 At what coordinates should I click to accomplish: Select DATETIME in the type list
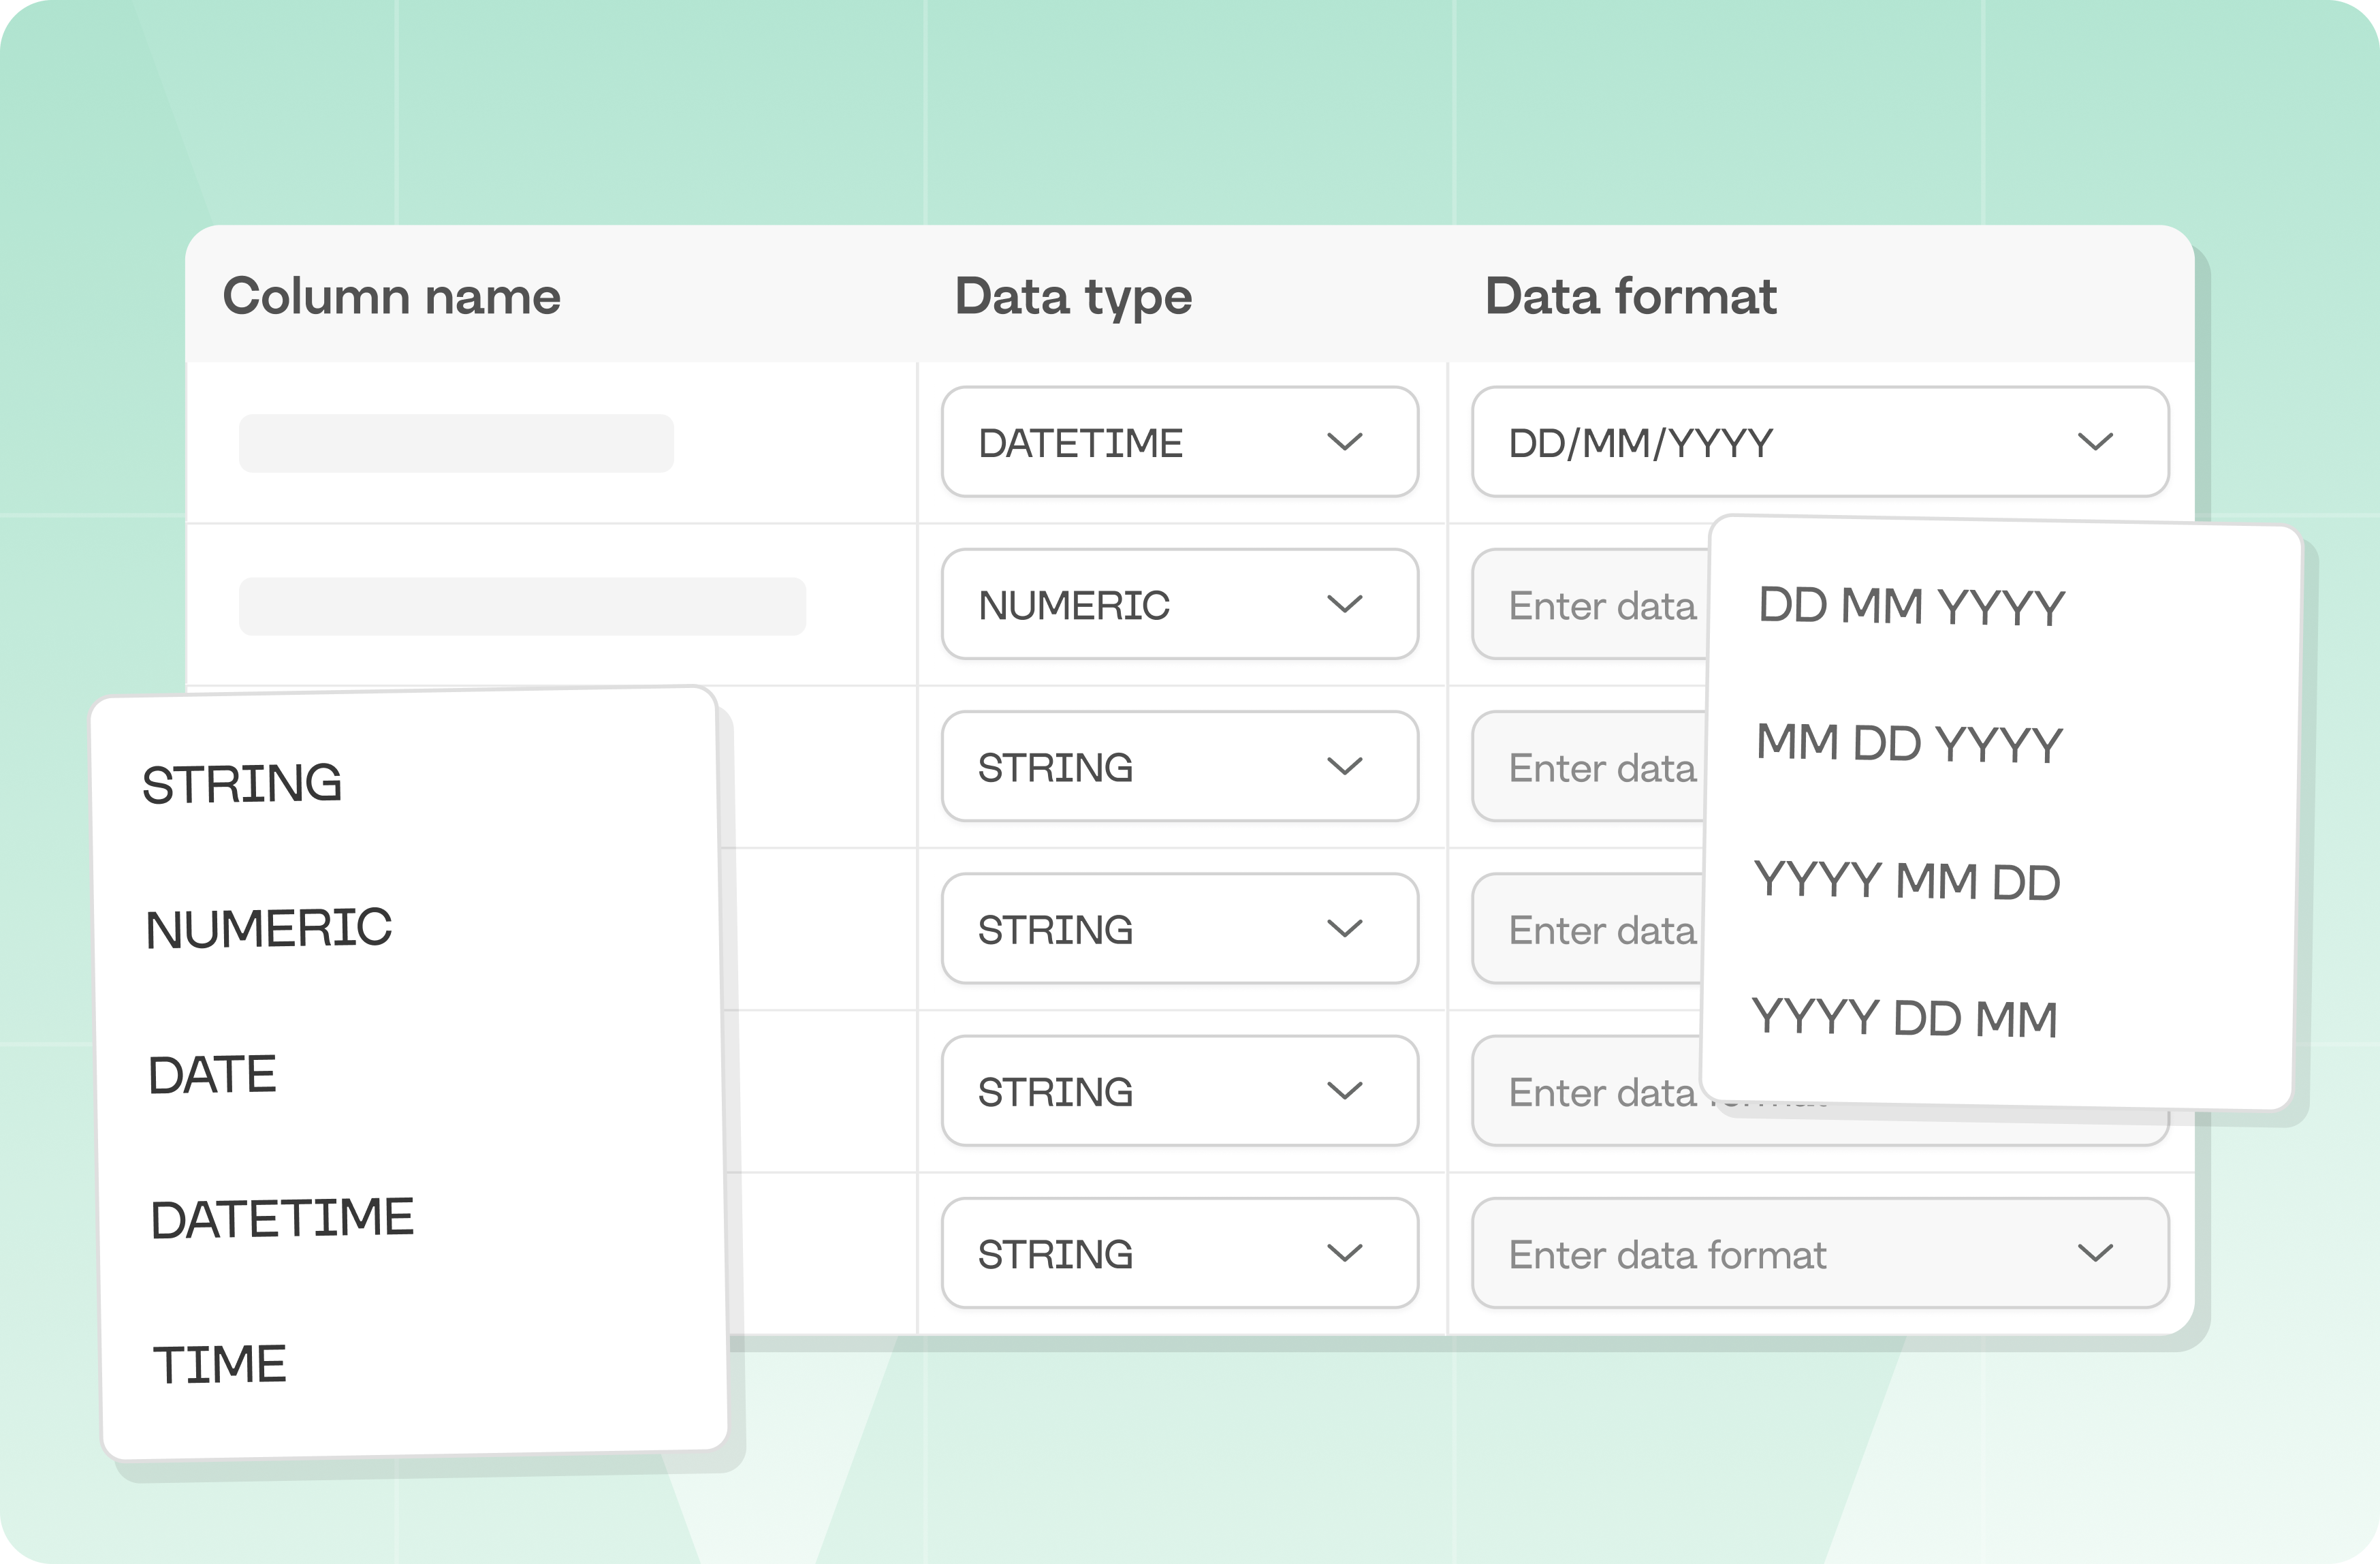282,1219
